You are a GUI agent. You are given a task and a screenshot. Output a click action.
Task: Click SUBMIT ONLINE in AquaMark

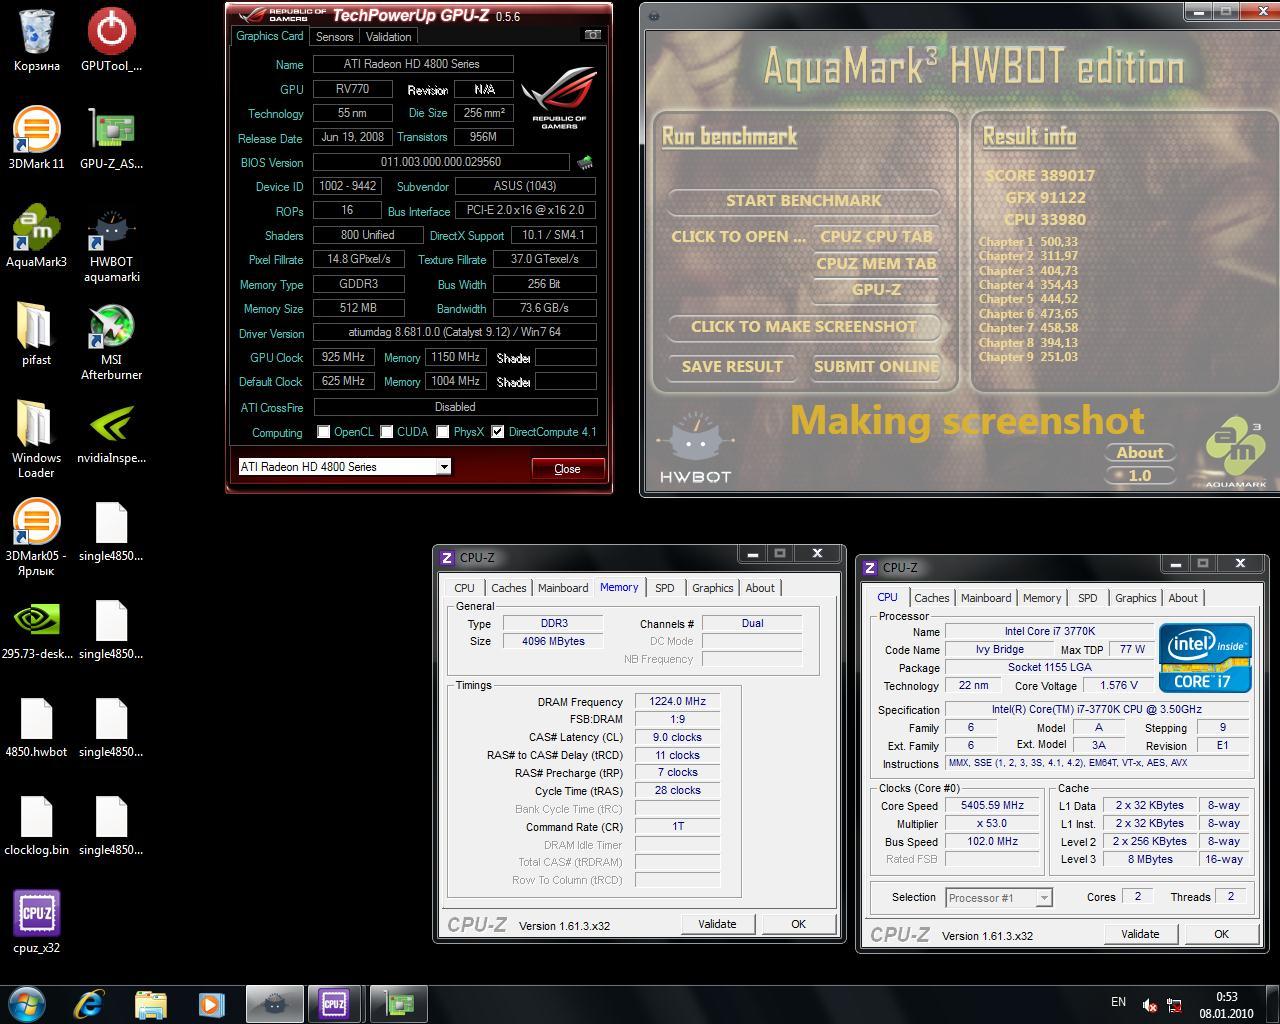(x=876, y=367)
